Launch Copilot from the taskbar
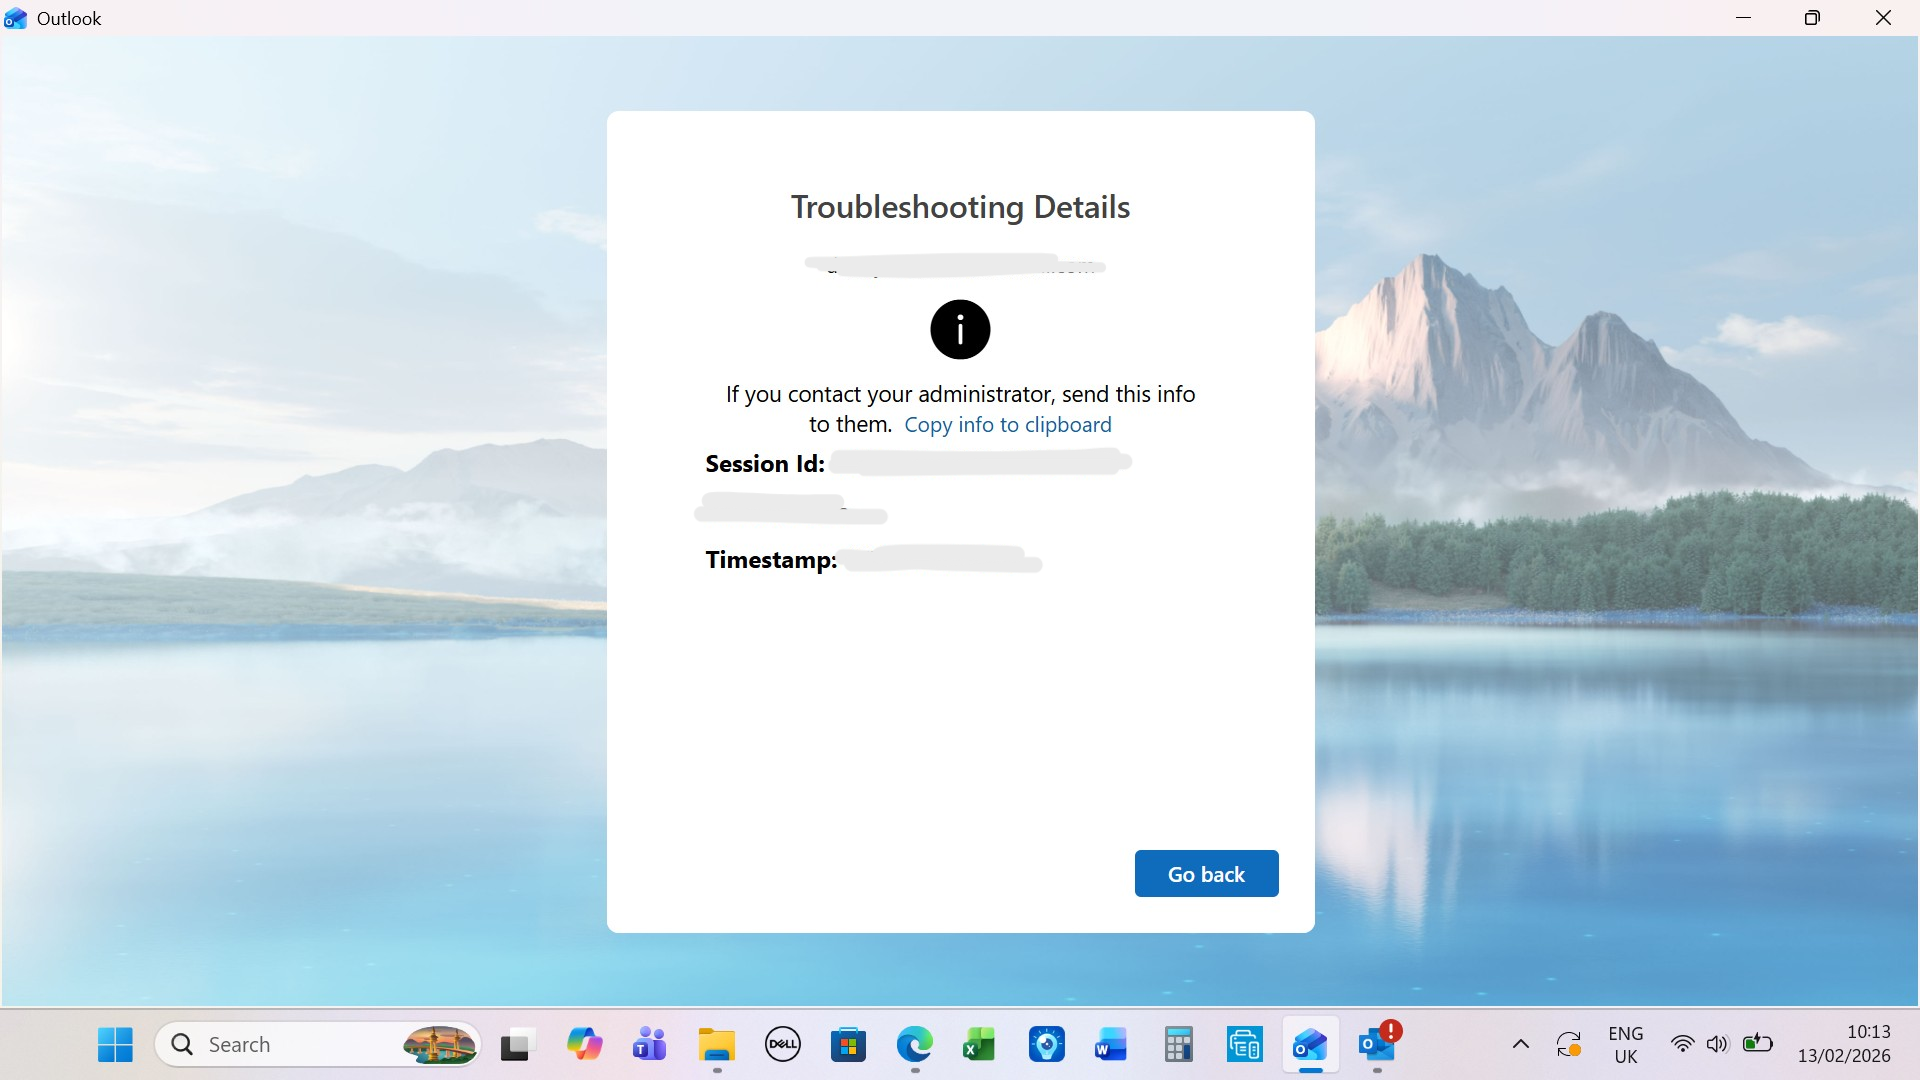This screenshot has height=1080, width=1920. 584,1045
